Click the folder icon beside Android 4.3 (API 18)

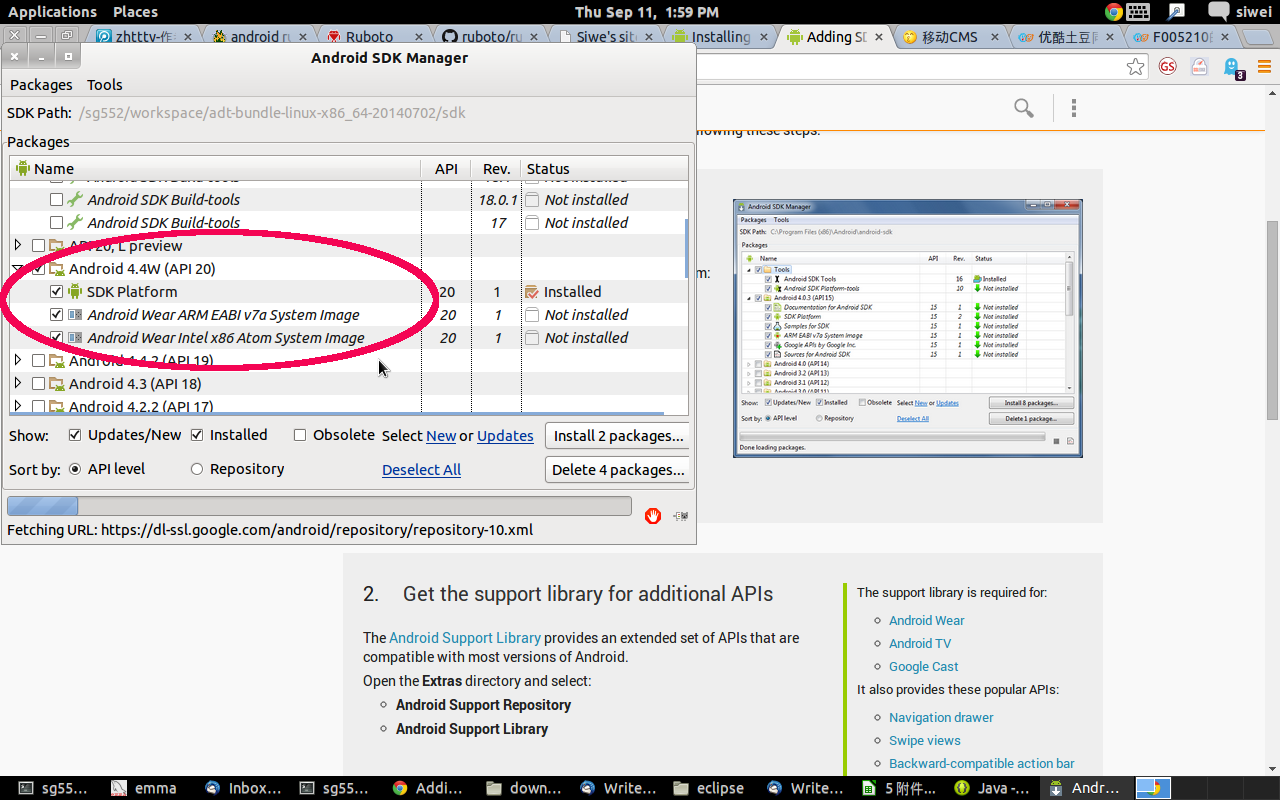tap(57, 383)
